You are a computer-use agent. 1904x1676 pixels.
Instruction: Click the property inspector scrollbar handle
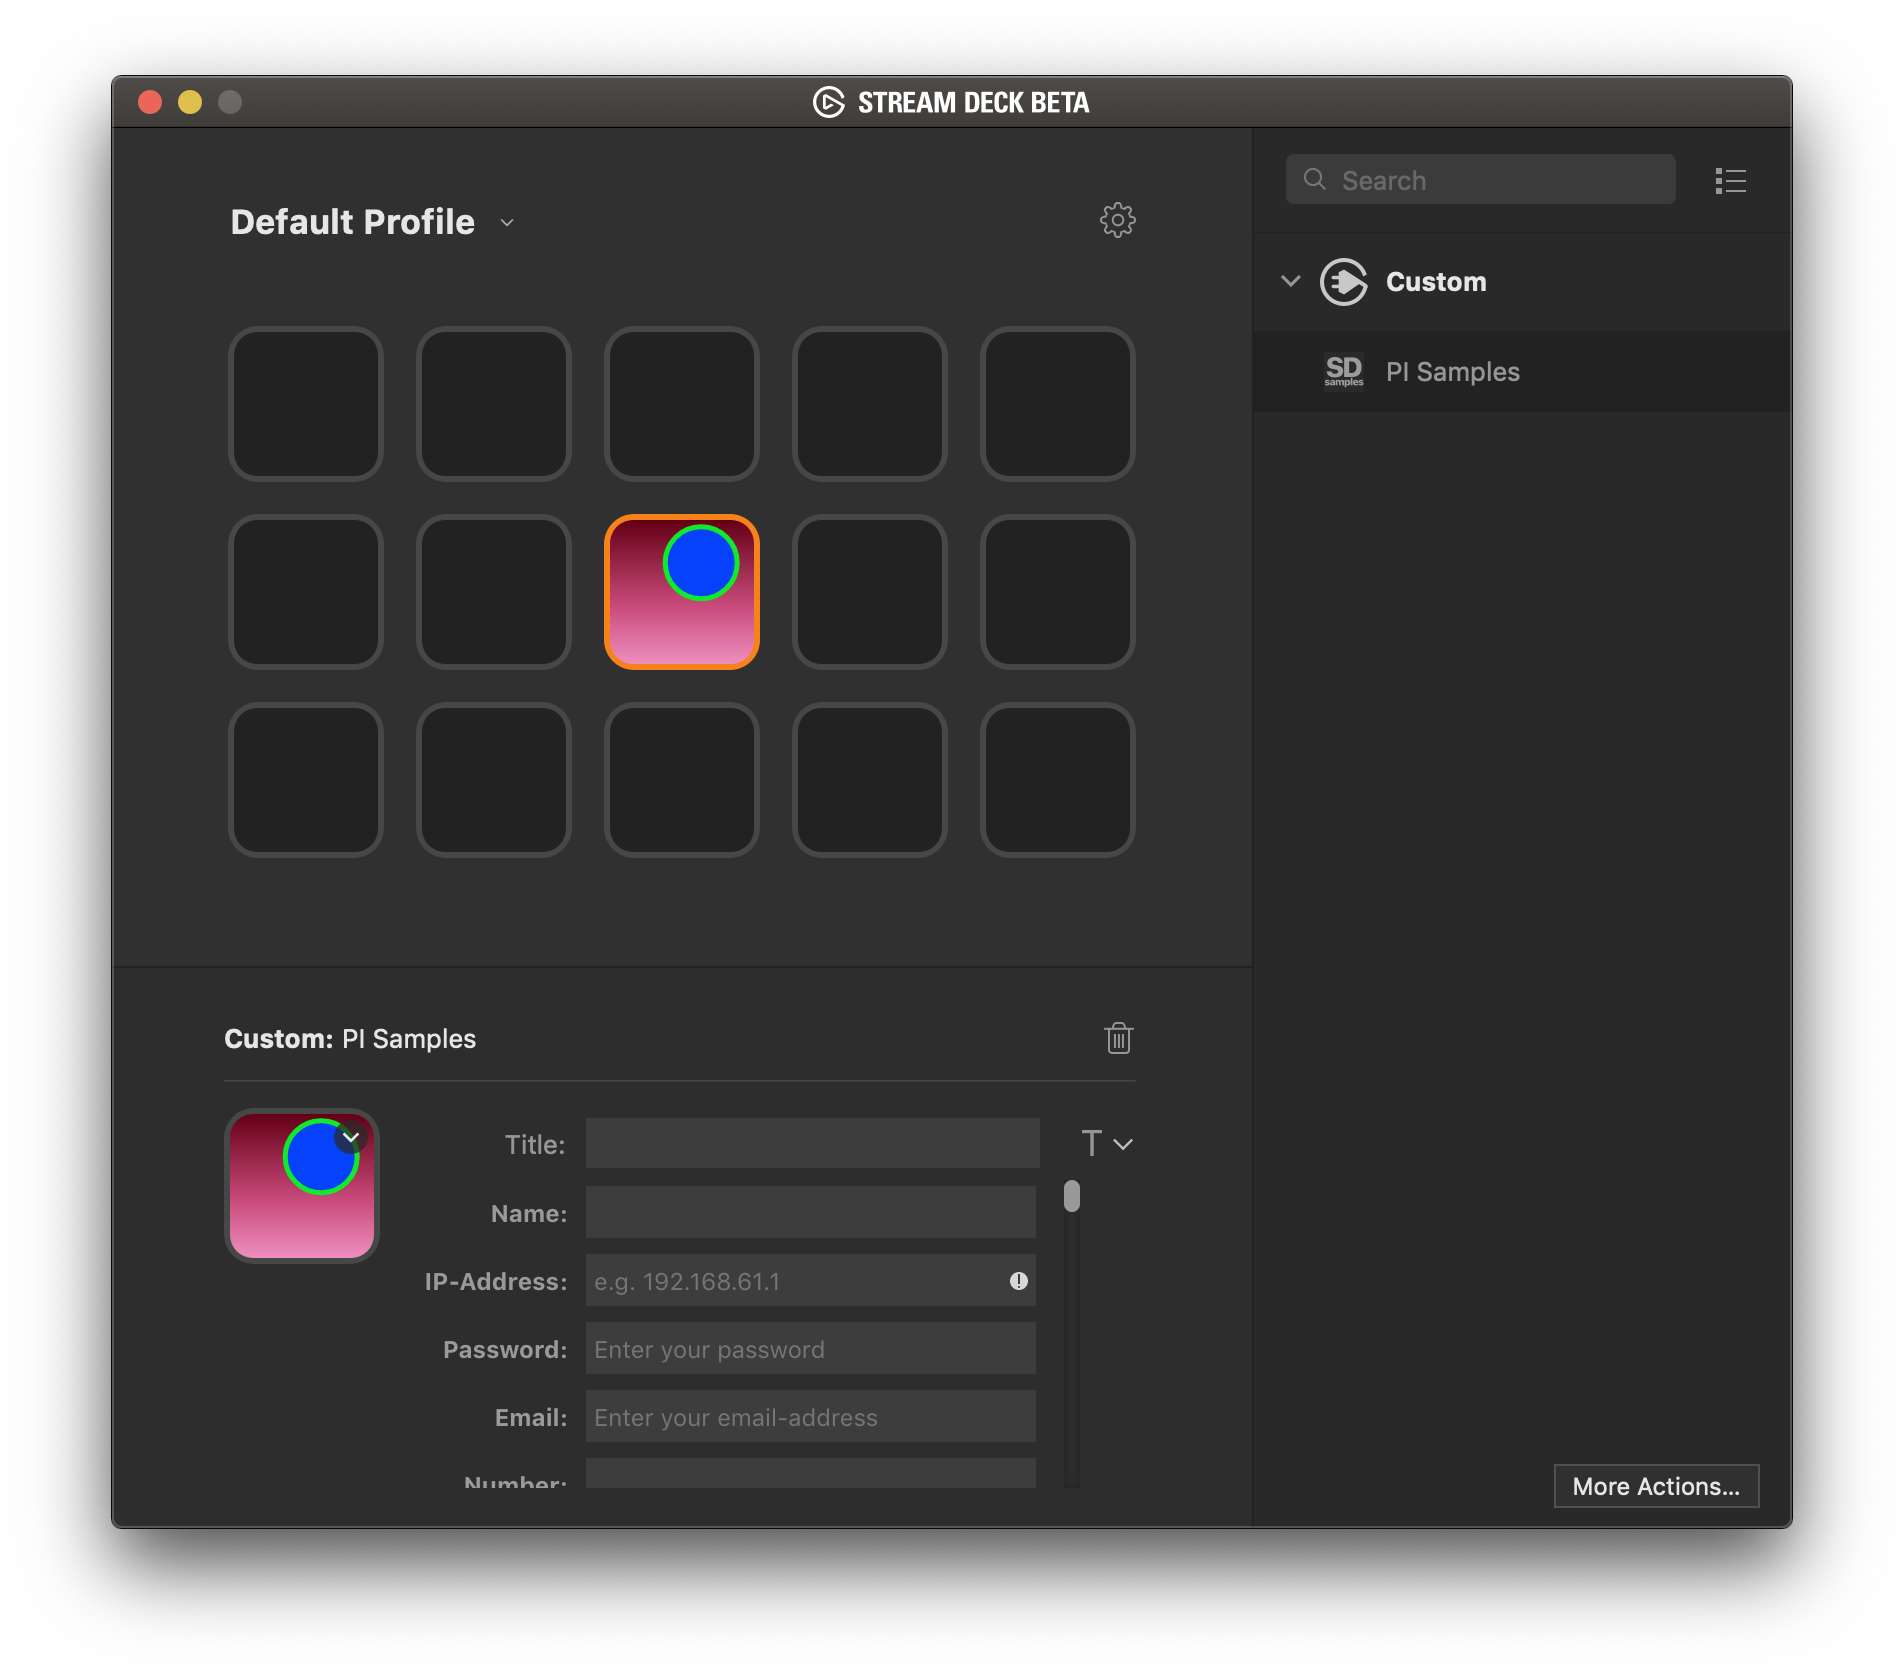click(1072, 1197)
